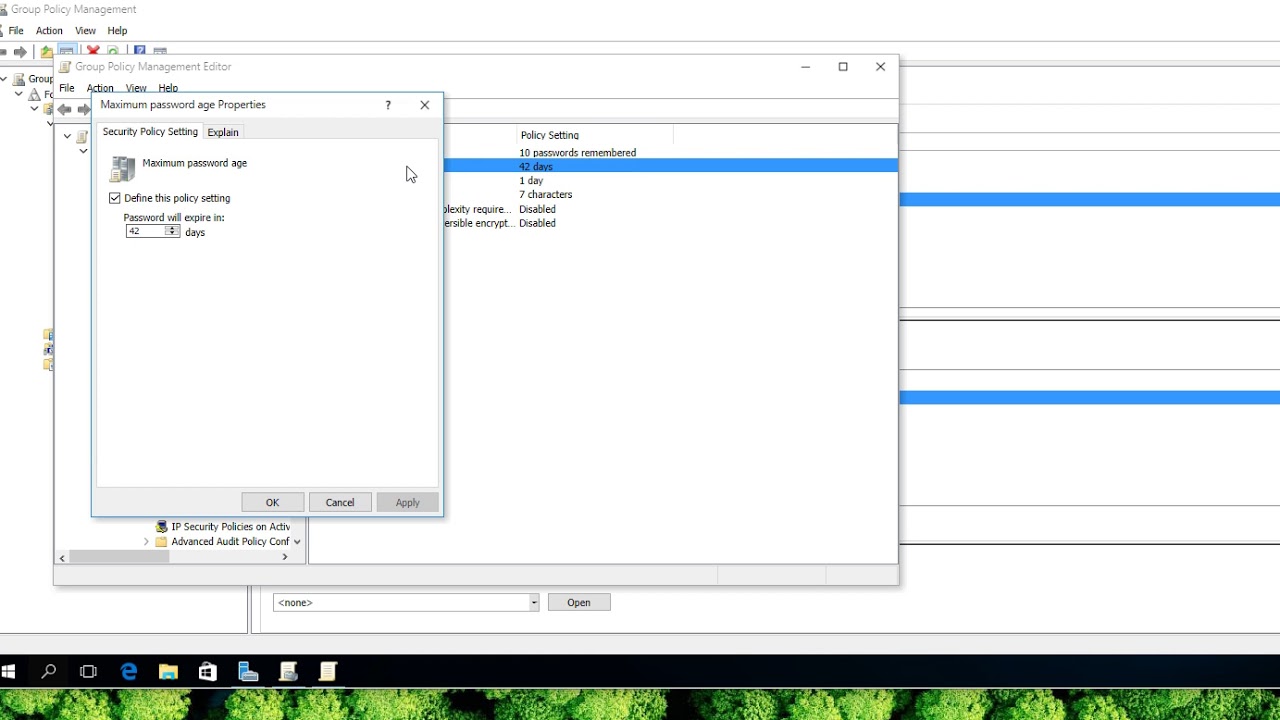Open the <none> dropdown arrow
Viewport: 1280px width, 720px height.
point(534,603)
